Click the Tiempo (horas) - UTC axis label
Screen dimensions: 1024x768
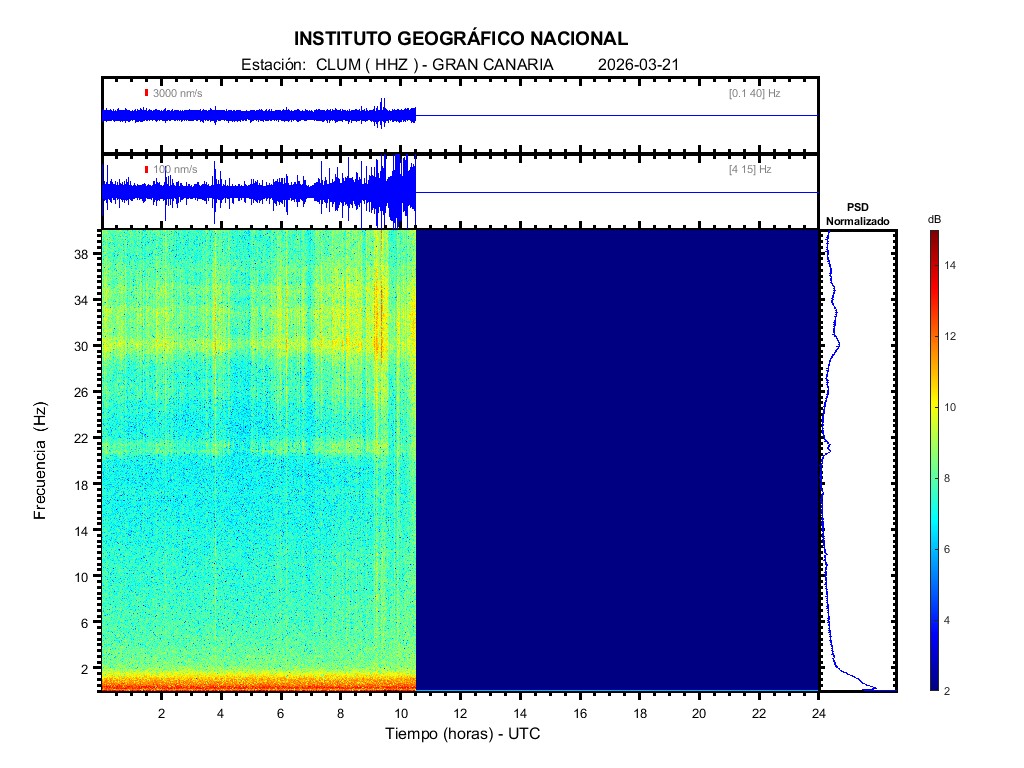tap(463, 734)
